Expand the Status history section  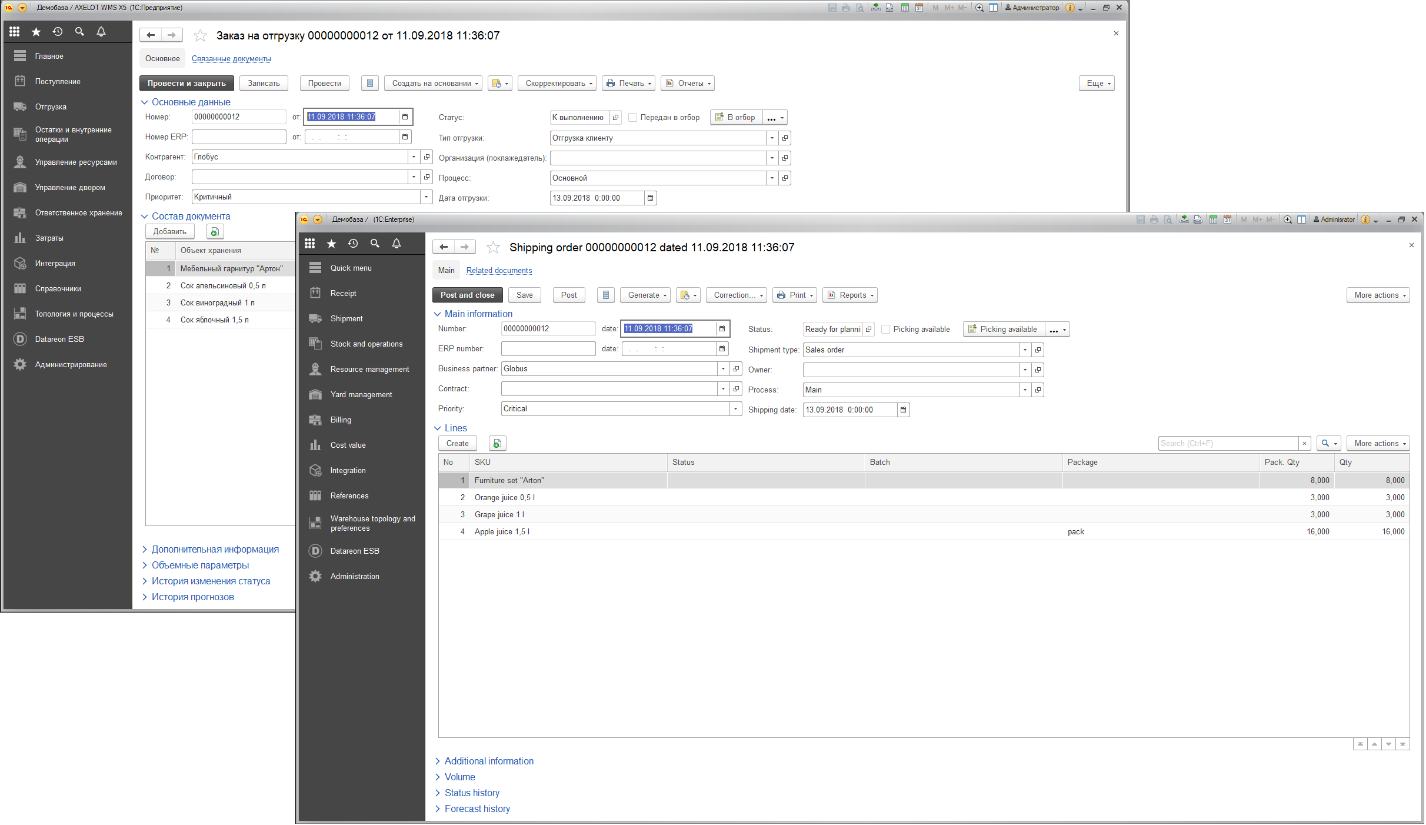coord(471,793)
